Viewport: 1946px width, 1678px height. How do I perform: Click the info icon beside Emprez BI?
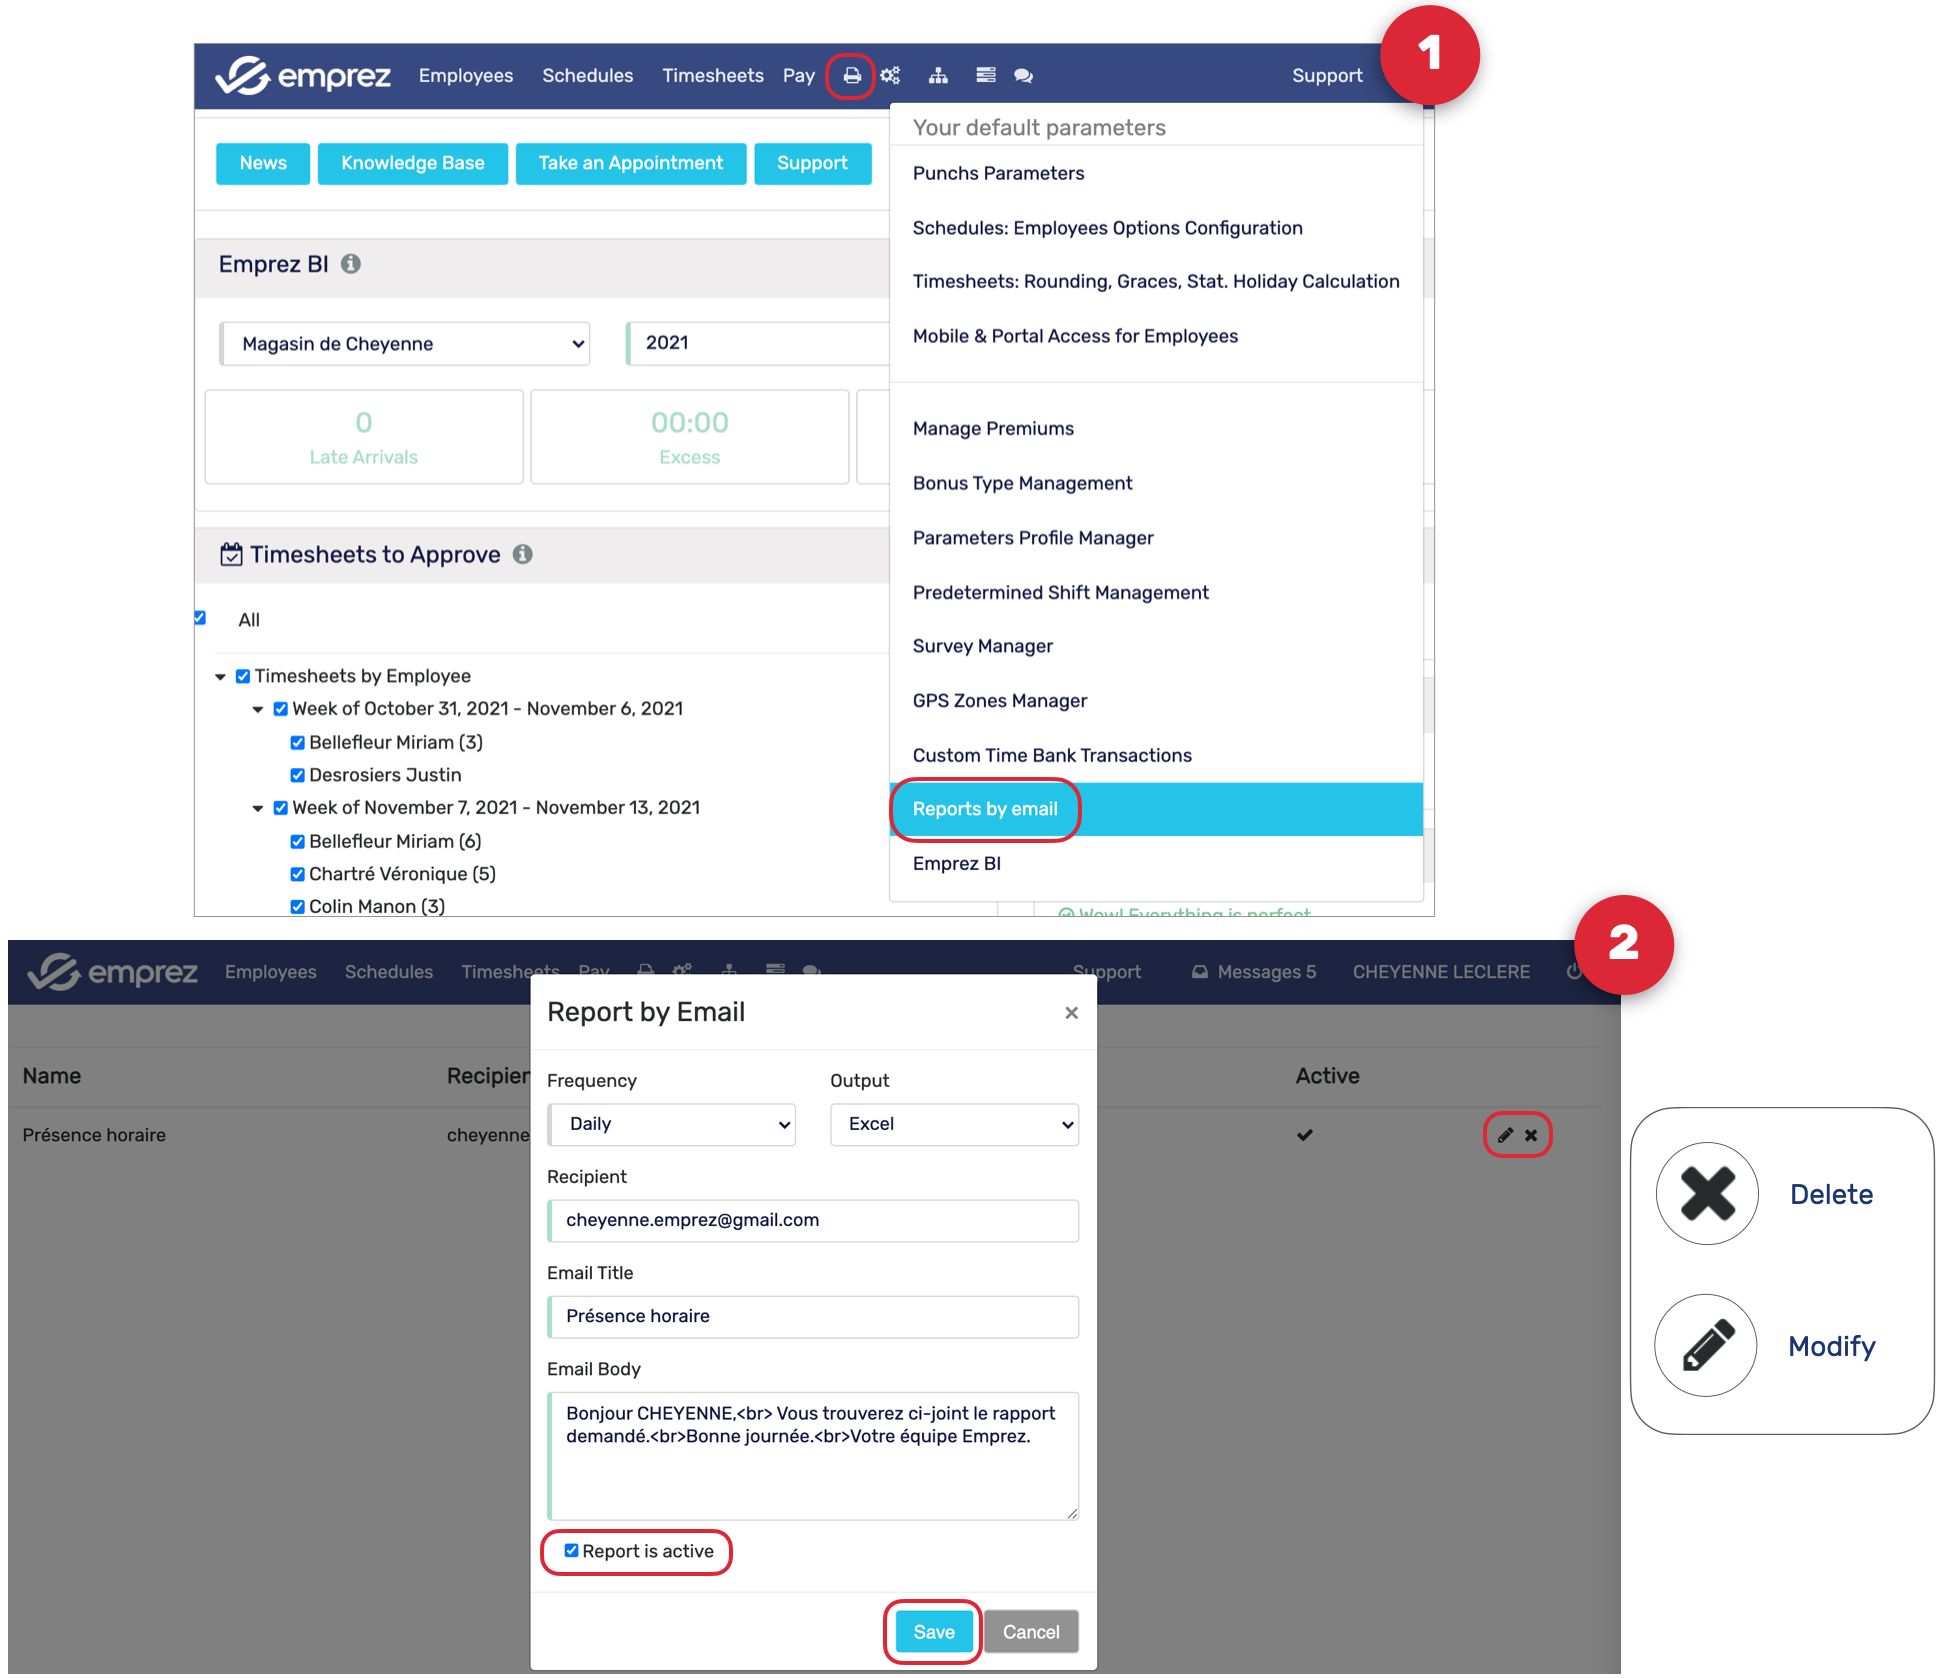point(351,264)
